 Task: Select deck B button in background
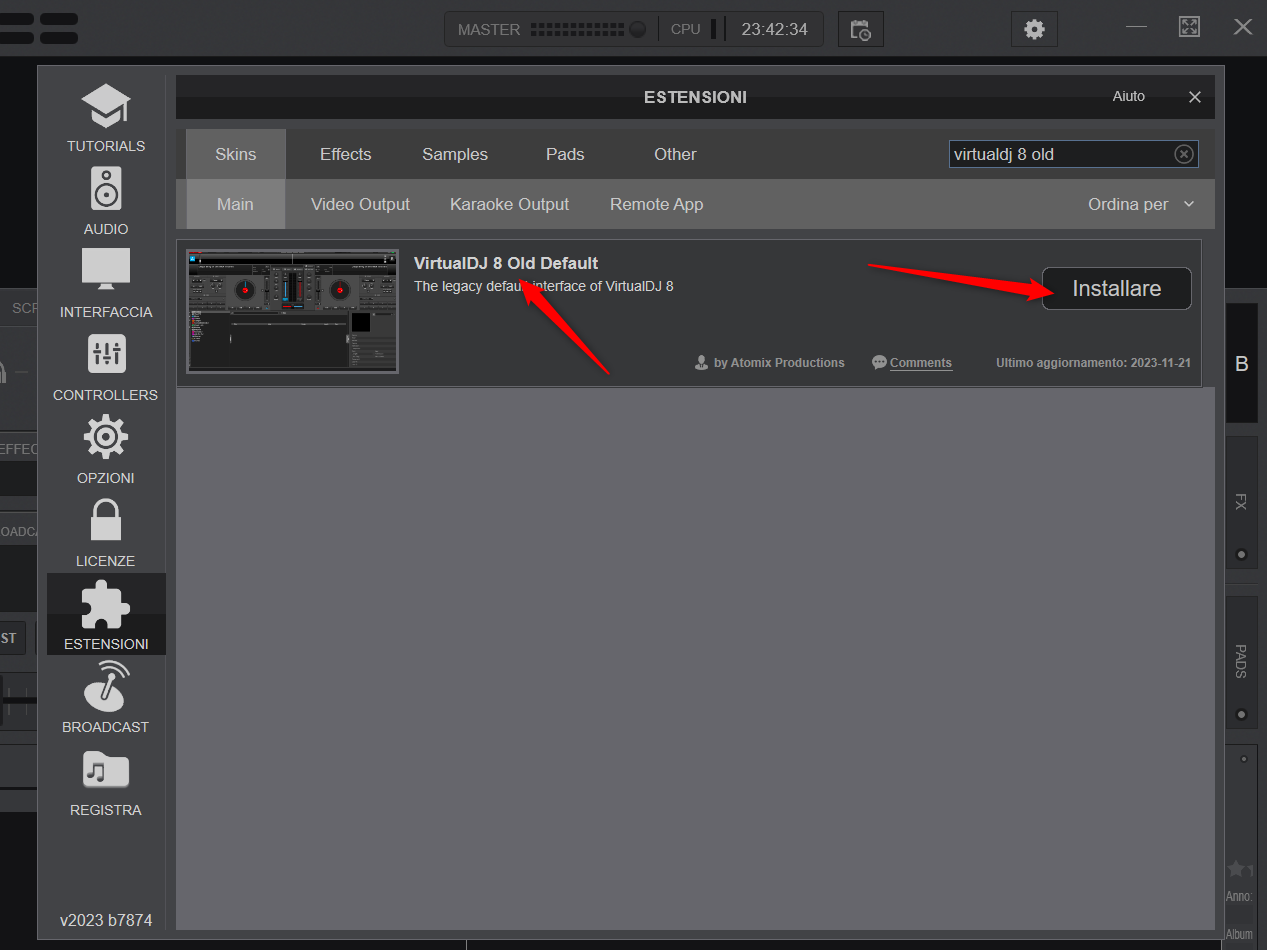point(1242,364)
